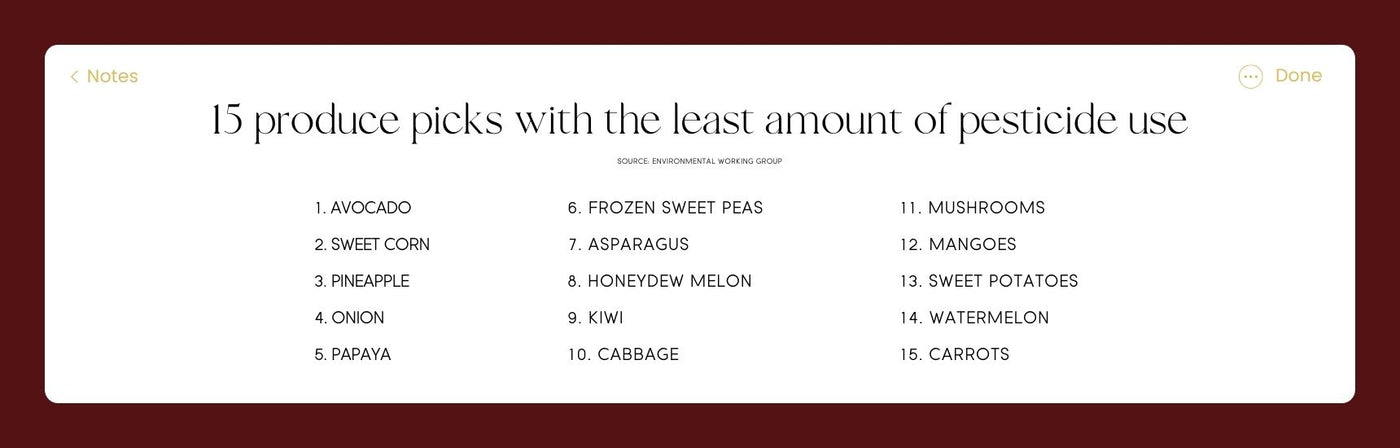
Task: Place cursor on Mushrooms line
Action: point(972,208)
